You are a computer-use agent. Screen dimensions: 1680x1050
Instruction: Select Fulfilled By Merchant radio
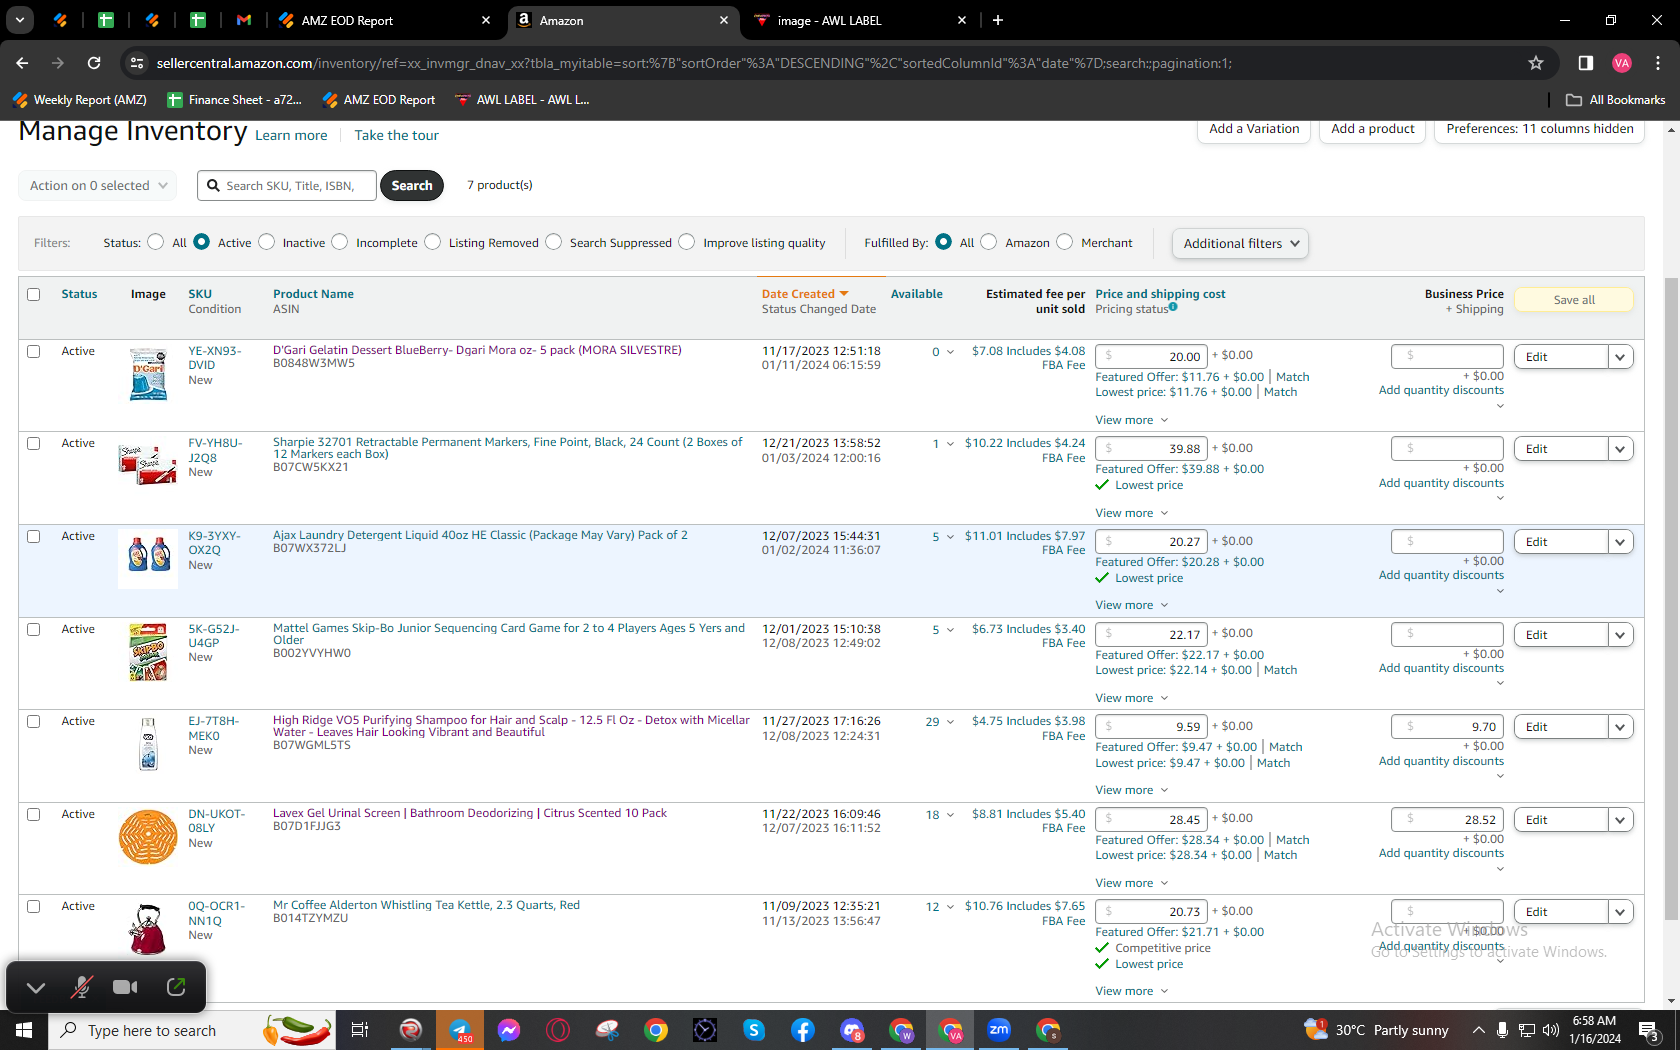click(x=1064, y=242)
